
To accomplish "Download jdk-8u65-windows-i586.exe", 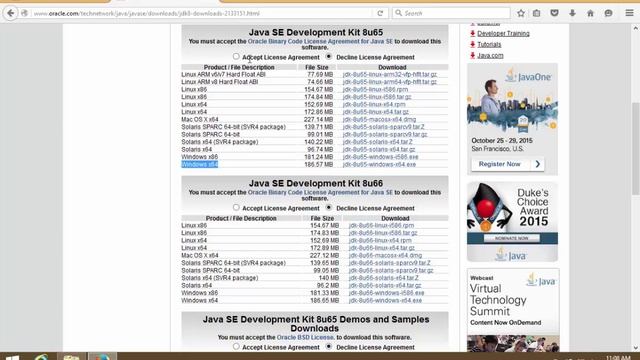I will (x=380, y=157).
